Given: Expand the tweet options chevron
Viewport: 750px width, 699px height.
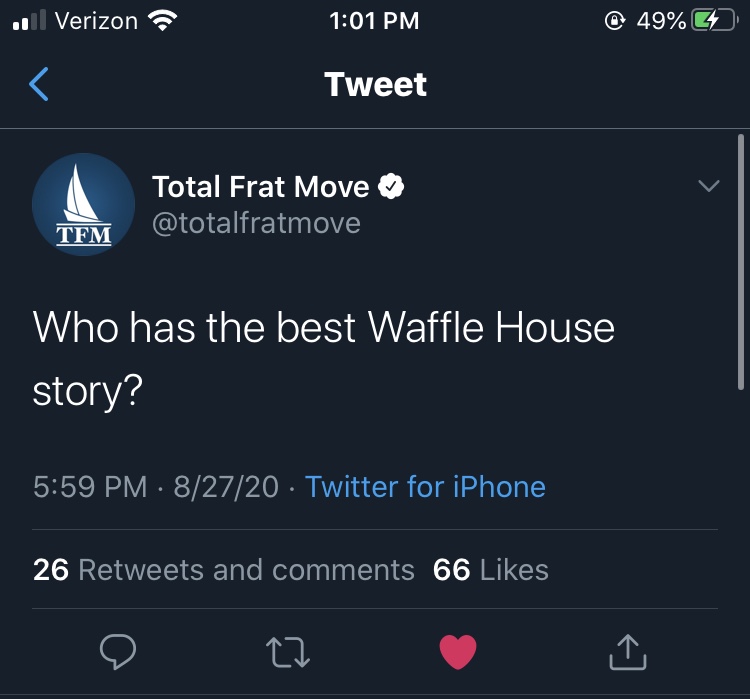Looking at the screenshot, I should (708, 185).
